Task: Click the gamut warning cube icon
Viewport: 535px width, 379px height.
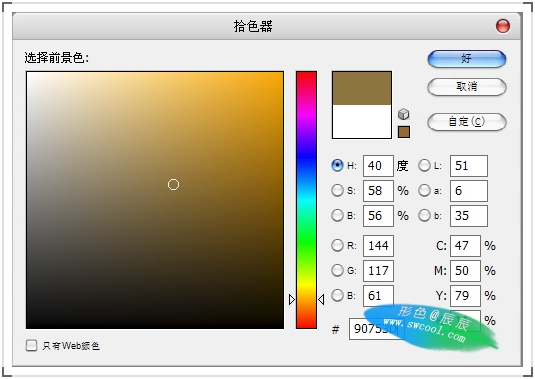Action: click(404, 114)
